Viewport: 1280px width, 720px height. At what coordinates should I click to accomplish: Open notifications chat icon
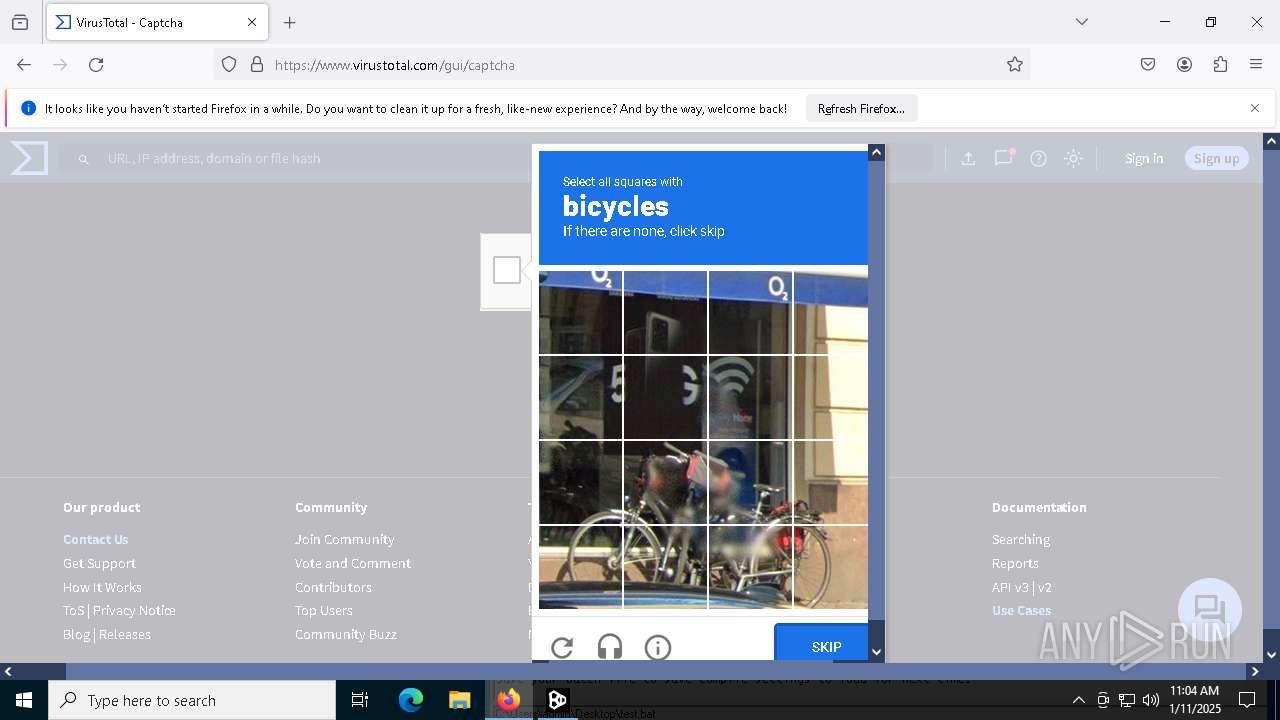coord(1003,158)
